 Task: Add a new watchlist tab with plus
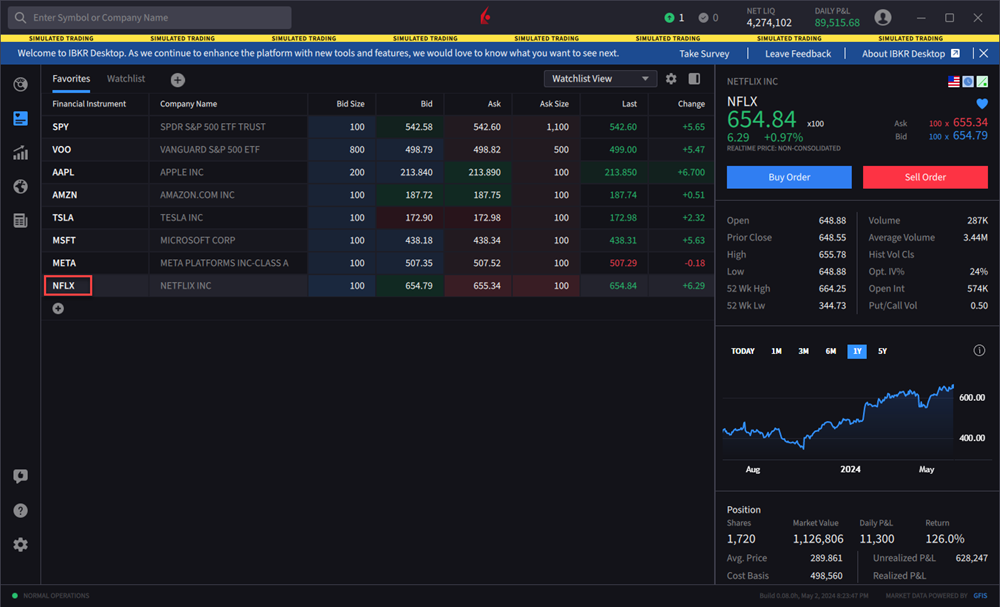(x=178, y=80)
